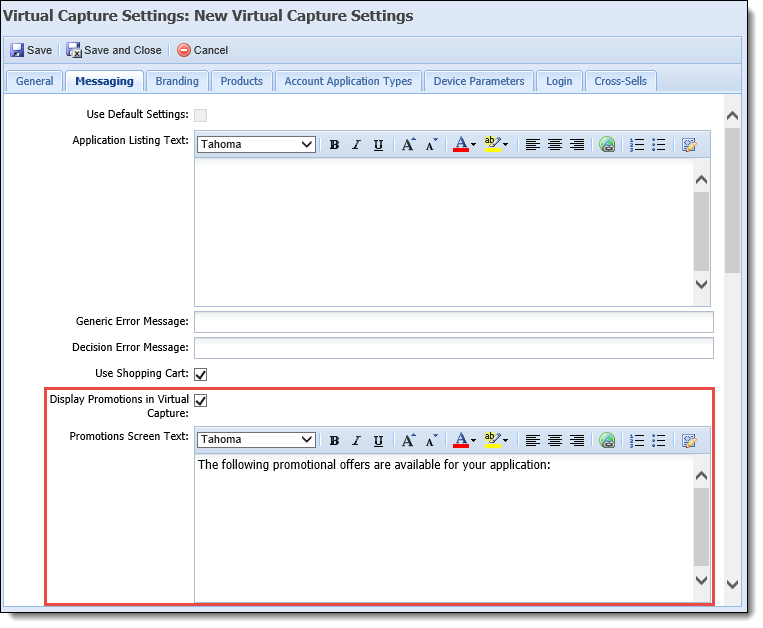The height and width of the screenshot is (628, 763).
Task: Open the General tab
Action: 35,81
